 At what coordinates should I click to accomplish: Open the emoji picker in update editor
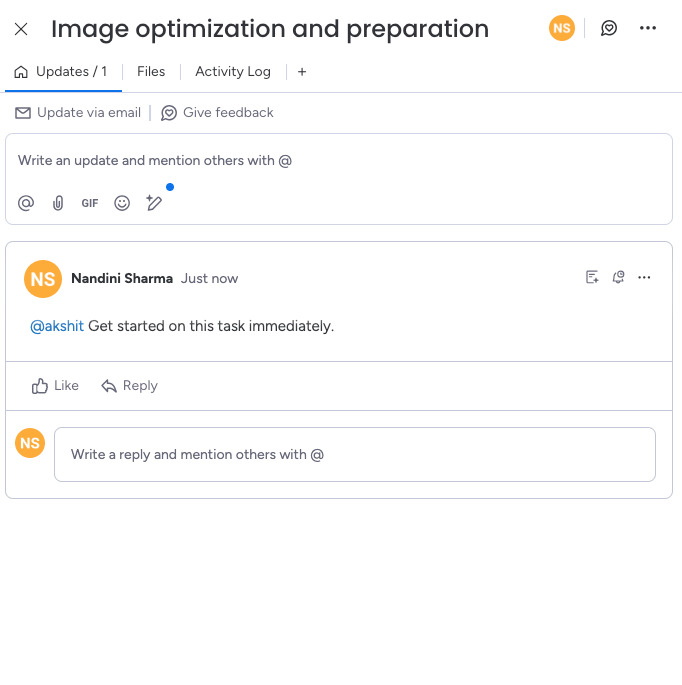[122, 203]
